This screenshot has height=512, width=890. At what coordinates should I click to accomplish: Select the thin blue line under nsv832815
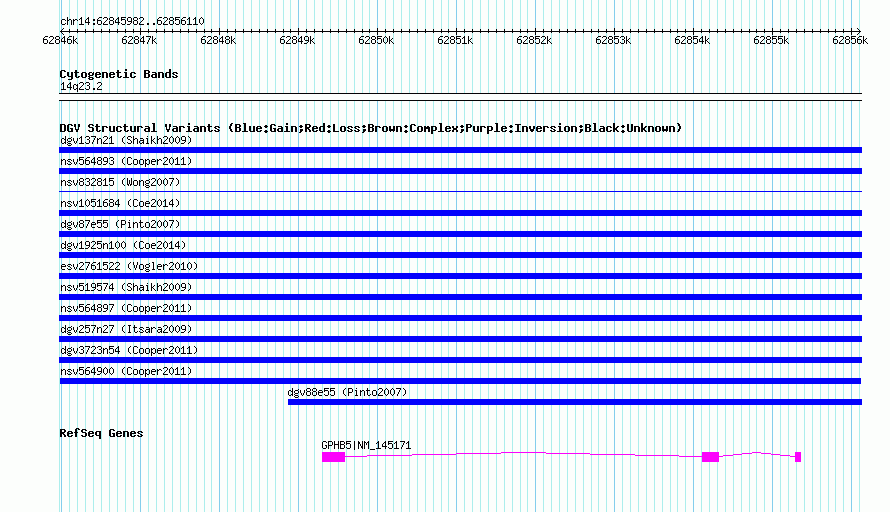pyautogui.click(x=460, y=192)
